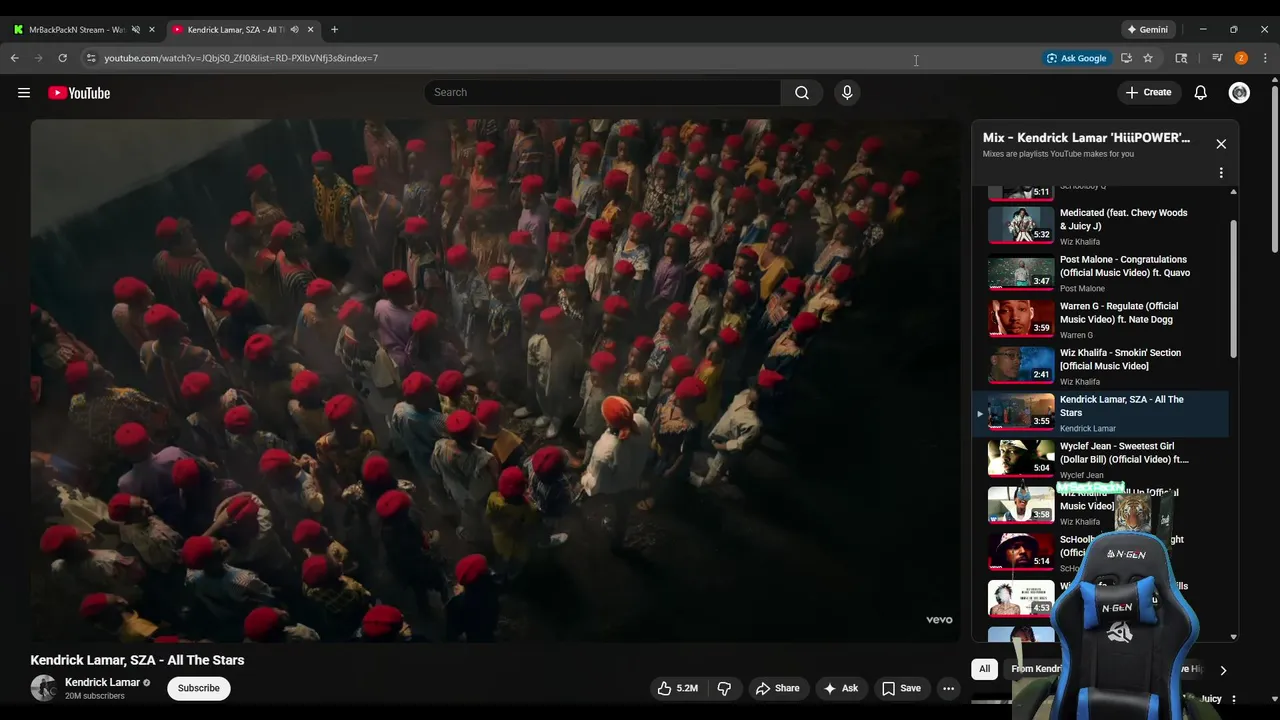Mute the Kendrick Lamar tab audio icon
The height and width of the screenshot is (720, 1280).
294,29
